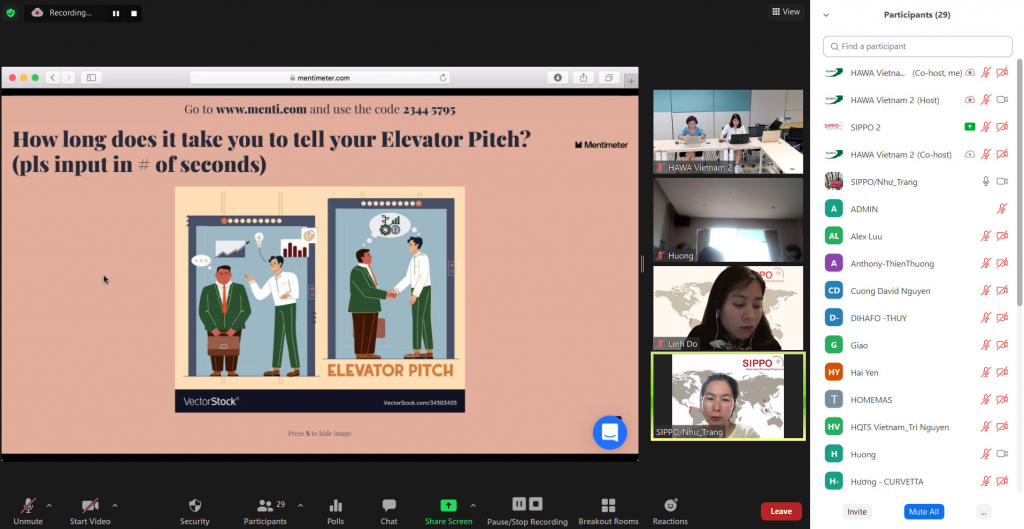The width and height of the screenshot is (1024, 529).
Task: Click the Find a participant search field
Action: [x=918, y=46]
